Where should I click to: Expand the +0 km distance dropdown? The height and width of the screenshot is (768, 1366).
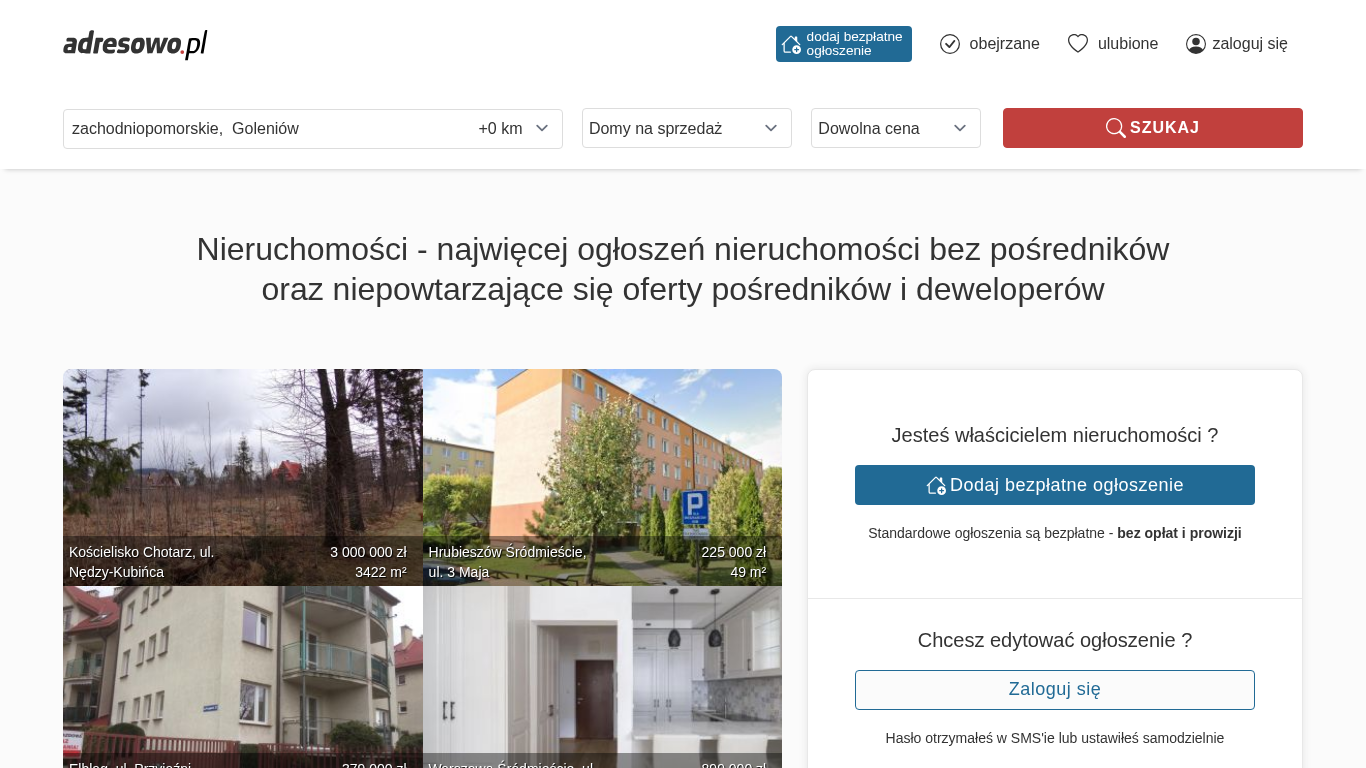[513, 128]
